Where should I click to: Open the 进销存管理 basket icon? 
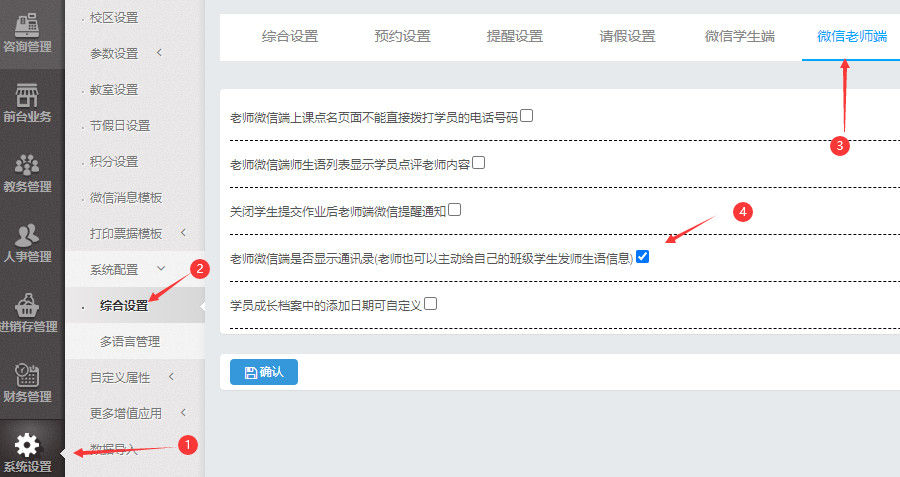tap(27, 305)
